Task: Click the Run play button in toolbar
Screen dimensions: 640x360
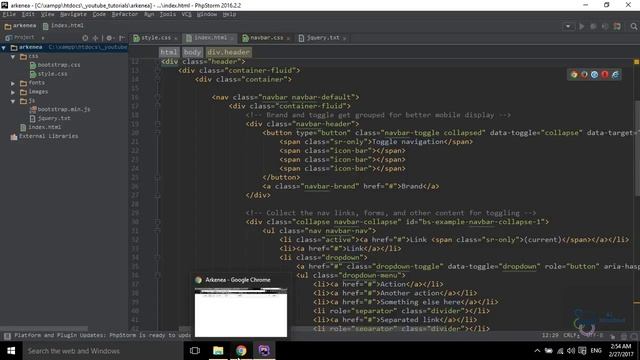Action: 581,26
